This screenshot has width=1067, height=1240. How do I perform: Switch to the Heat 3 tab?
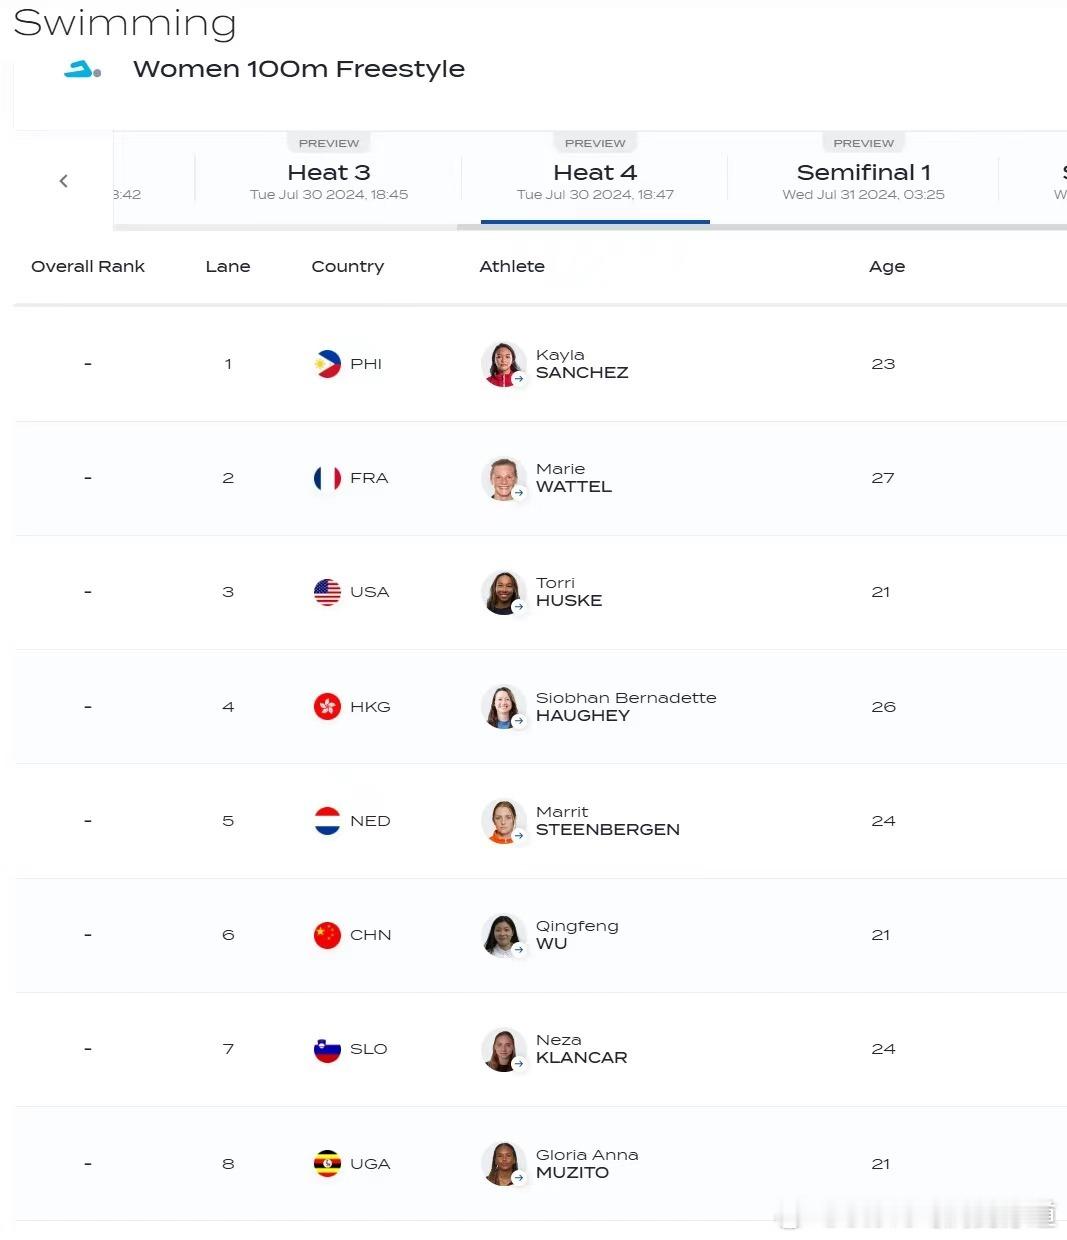[x=329, y=180]
